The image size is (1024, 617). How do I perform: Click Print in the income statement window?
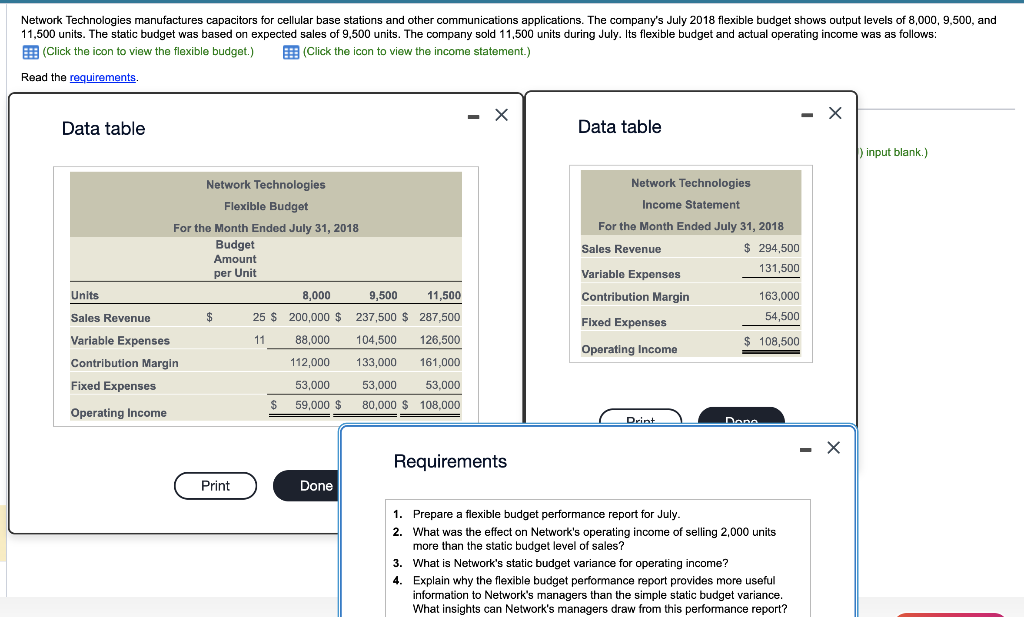(x=640, y=420)
